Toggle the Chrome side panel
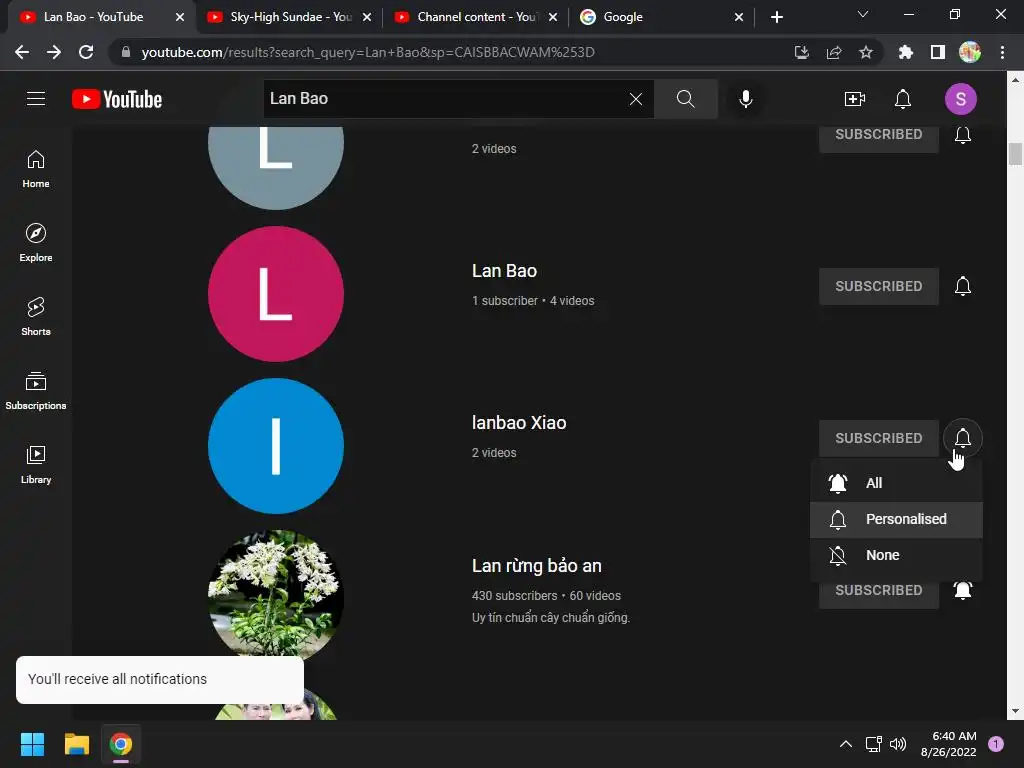Screen dimensions: 1024x768 [x=937, y=52]
